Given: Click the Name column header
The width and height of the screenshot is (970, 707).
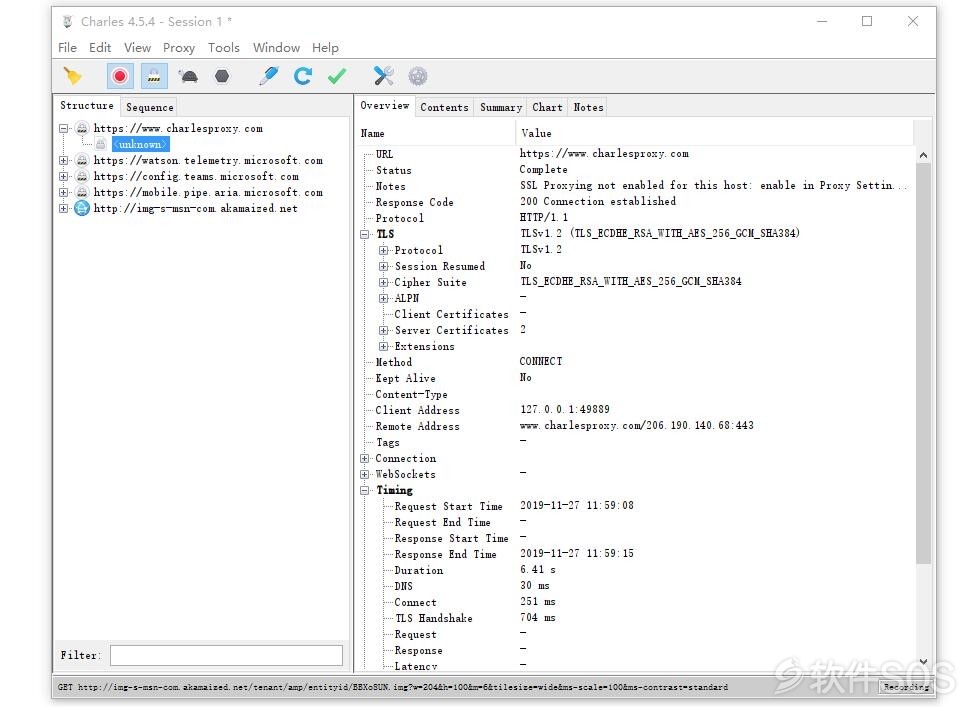Looking at the screenshot, I should pos(436,133).
